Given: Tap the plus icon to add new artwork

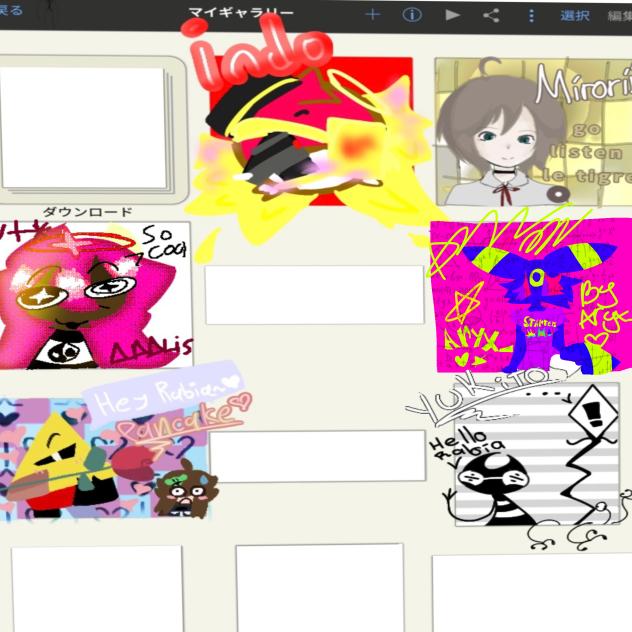Looking at the screenshot, I should [x=372, y=15].
